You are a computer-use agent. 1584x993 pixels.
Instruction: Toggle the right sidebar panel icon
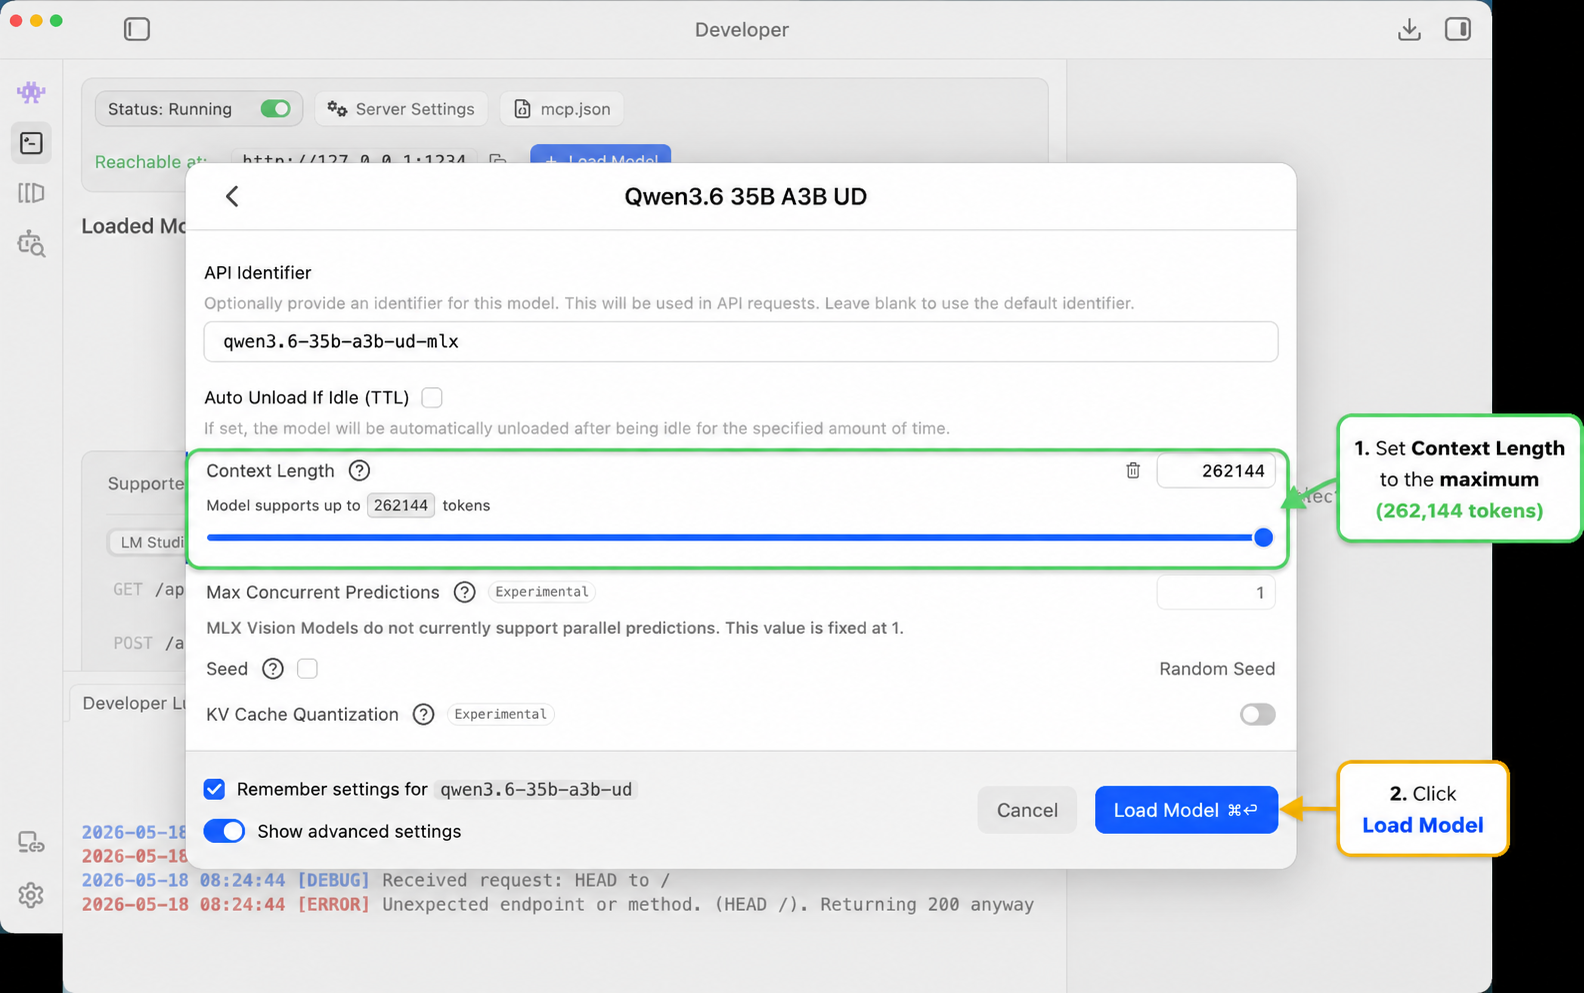pos(1457,29)
